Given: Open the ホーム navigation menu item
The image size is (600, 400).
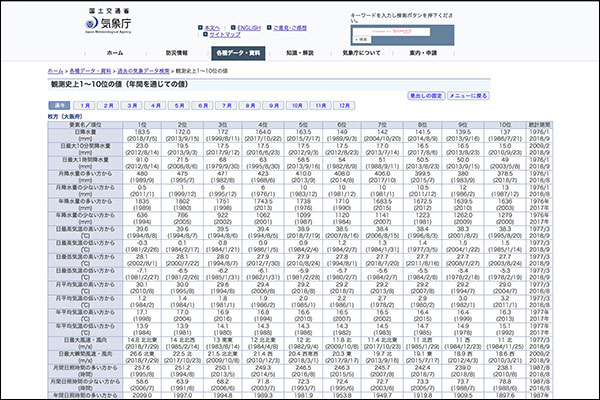Looking at the screenshot, I should pos(115,52).
